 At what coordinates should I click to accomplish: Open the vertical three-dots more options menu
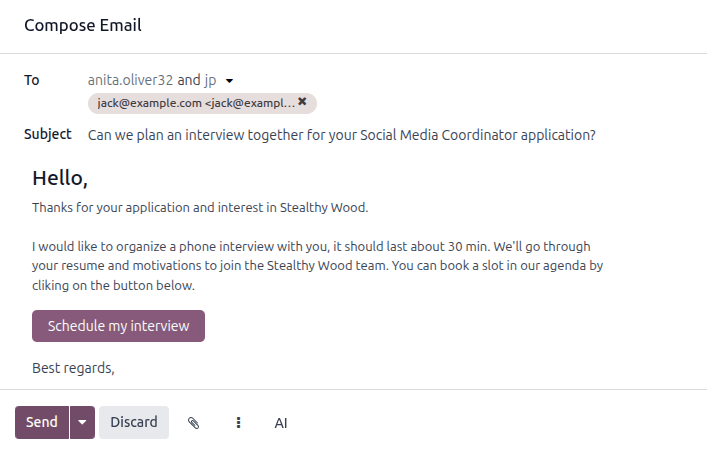coord(238,423)
